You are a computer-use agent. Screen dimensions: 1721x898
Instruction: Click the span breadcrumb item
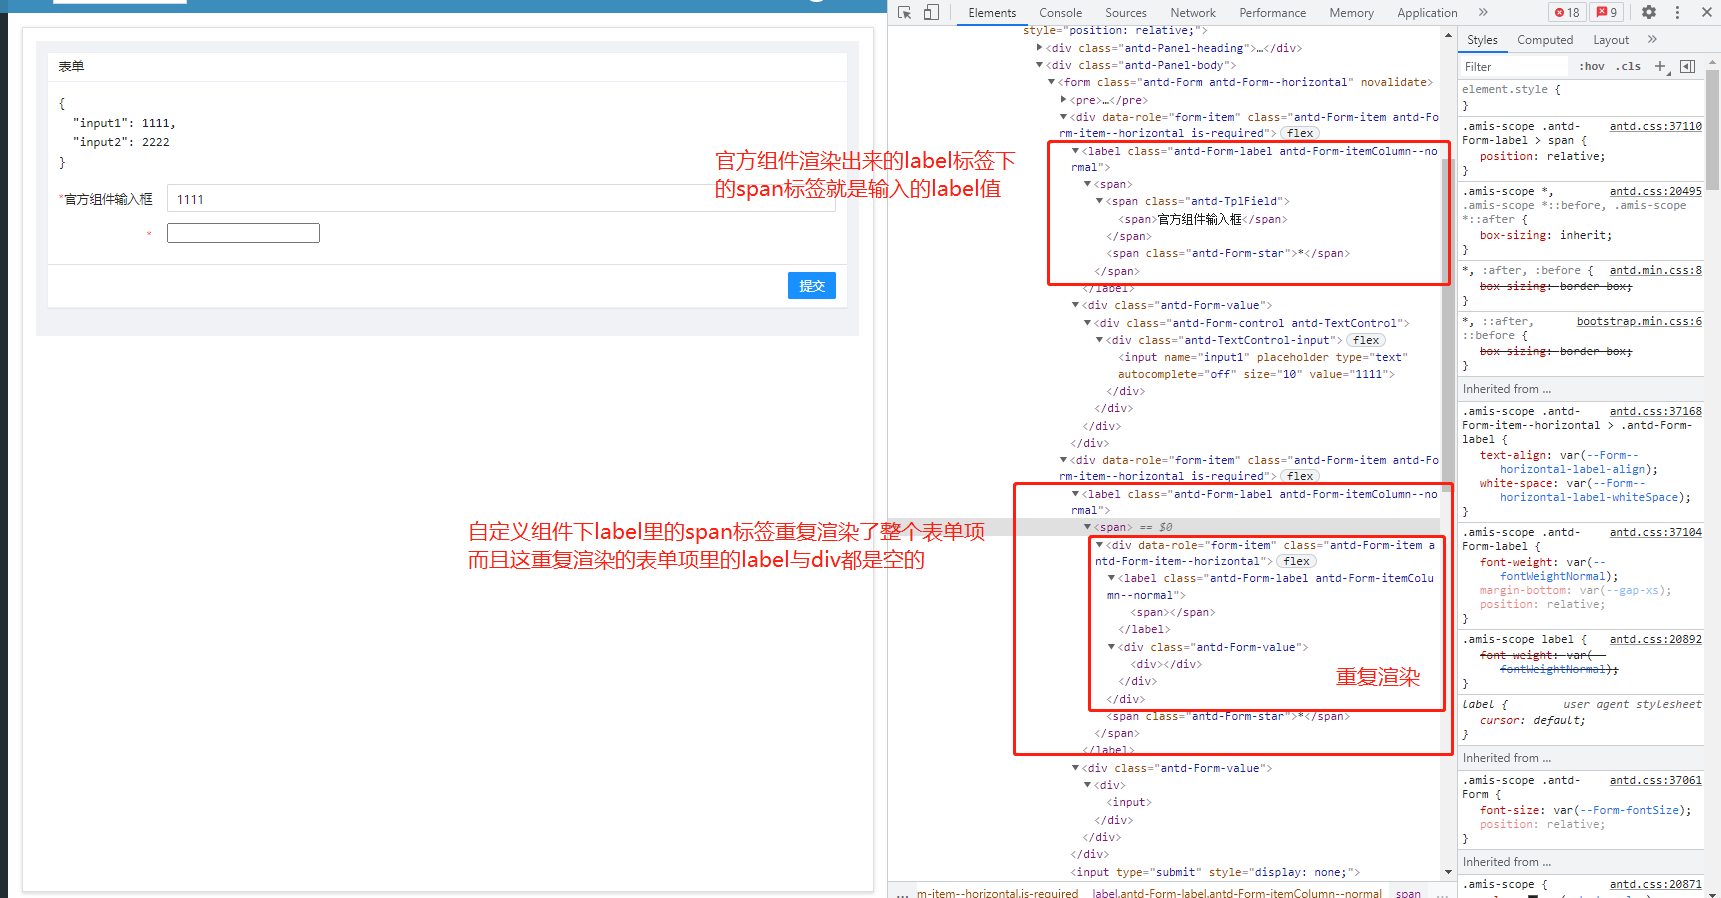[1408, 893]
